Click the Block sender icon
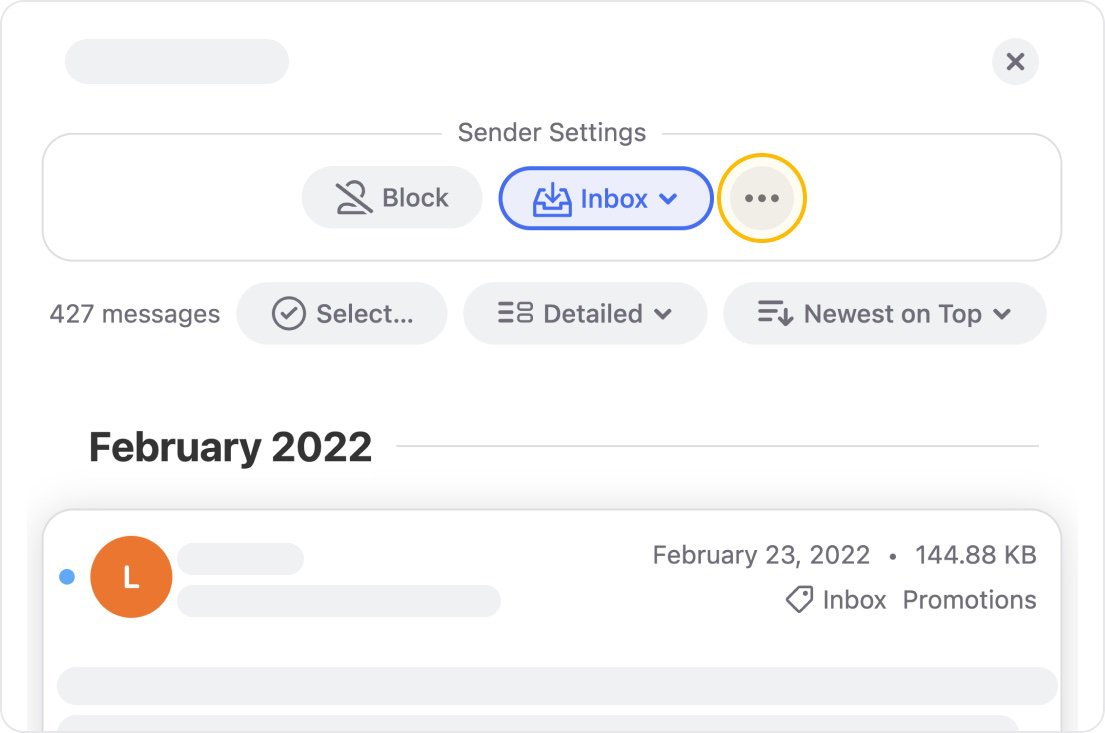The width and height of the screenshot is (1105, 733). (x=356, y=197)
